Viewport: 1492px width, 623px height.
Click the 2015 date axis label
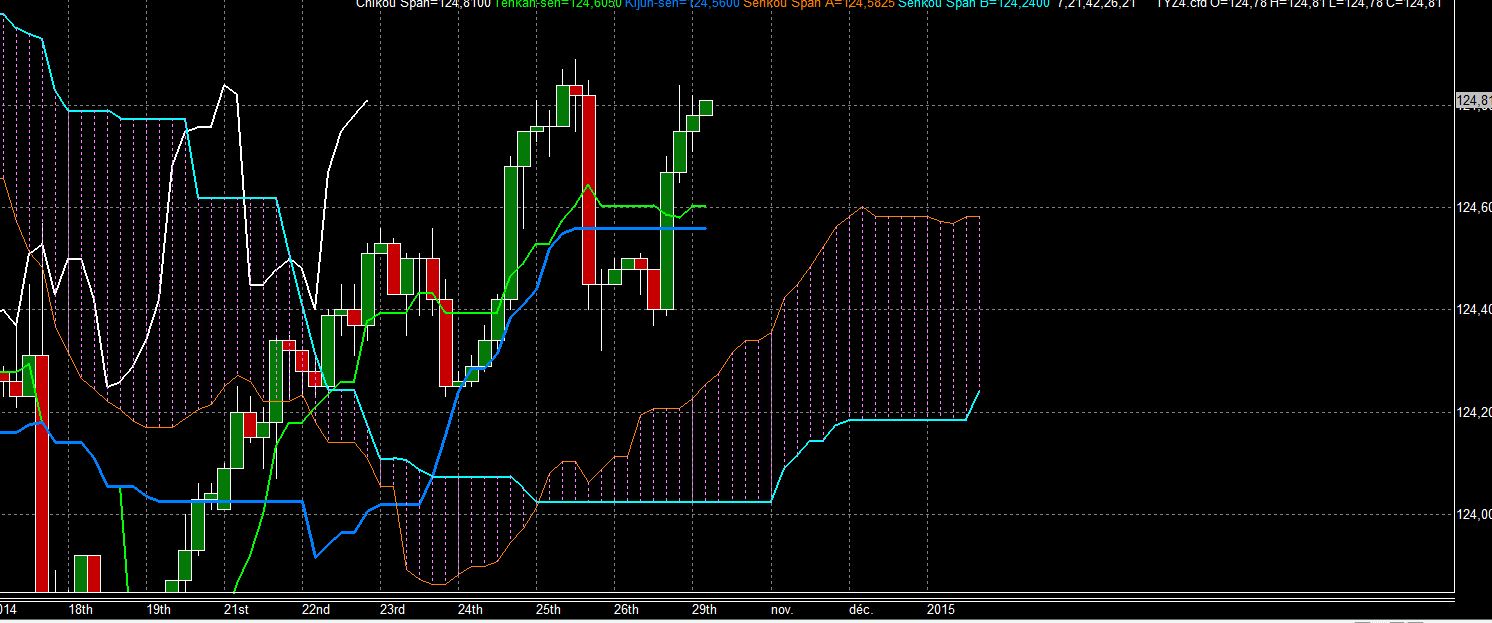click(x=940, y=609)
